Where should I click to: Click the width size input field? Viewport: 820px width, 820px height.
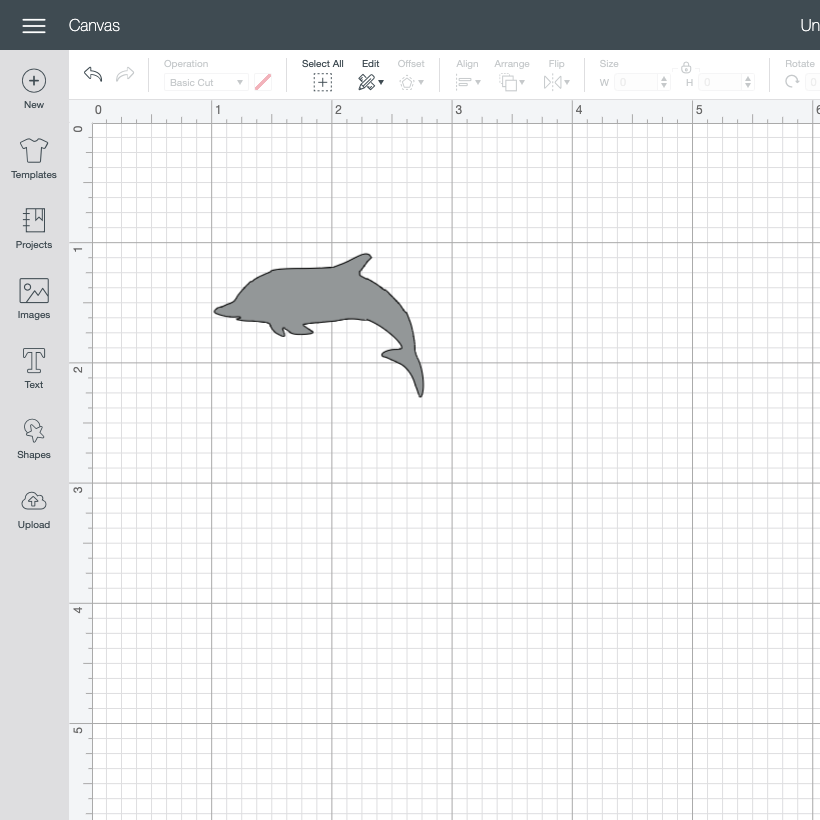pos(636,82)
